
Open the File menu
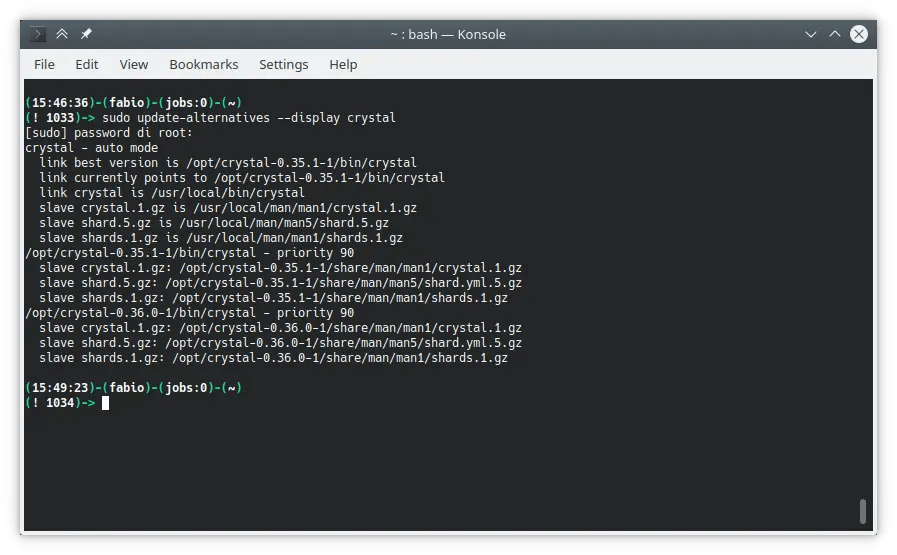tap(44, 65)
